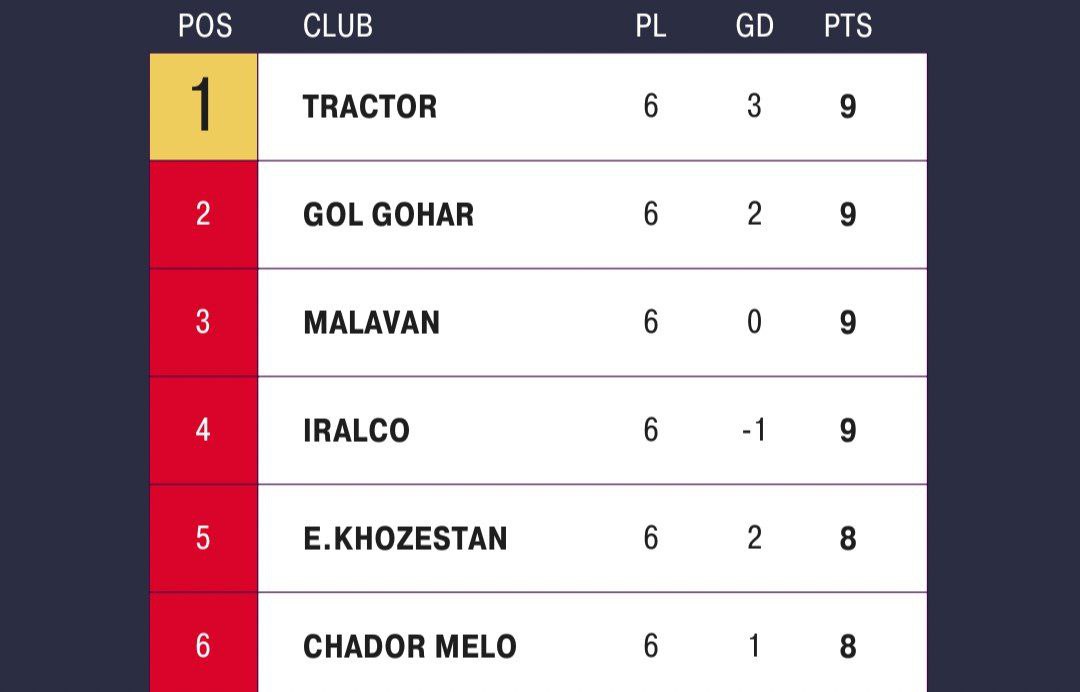Select E.Khozestan in the table
1080x692 pixels.
coord(405,539)
